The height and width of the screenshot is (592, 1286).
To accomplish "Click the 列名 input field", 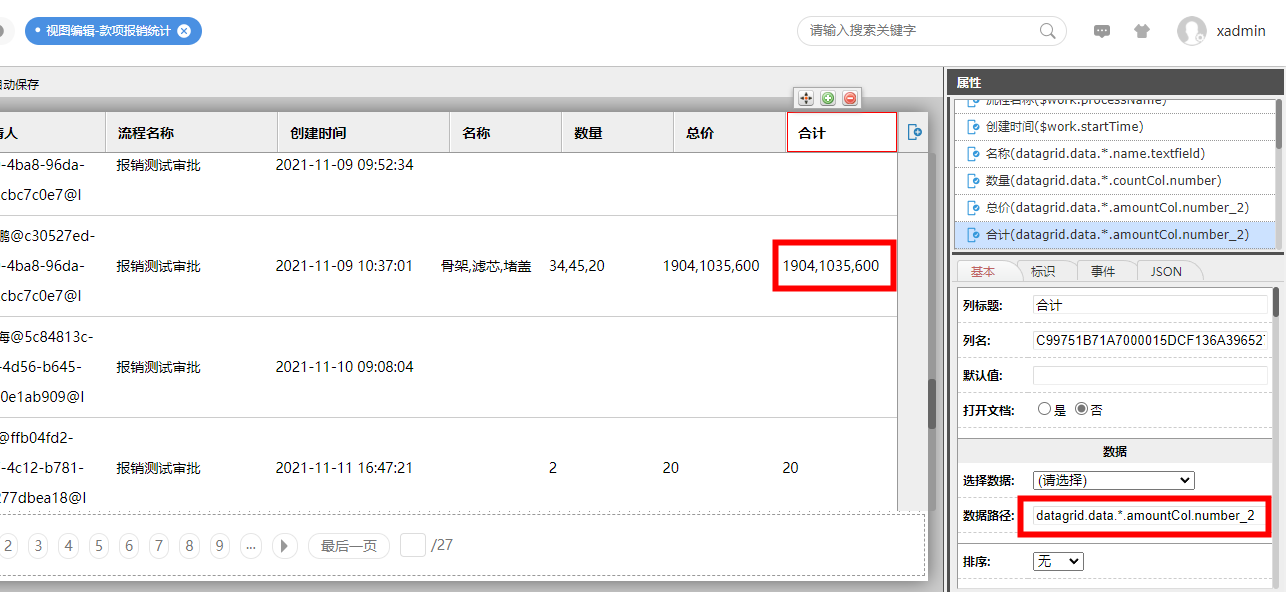I will coord(1150,341).
